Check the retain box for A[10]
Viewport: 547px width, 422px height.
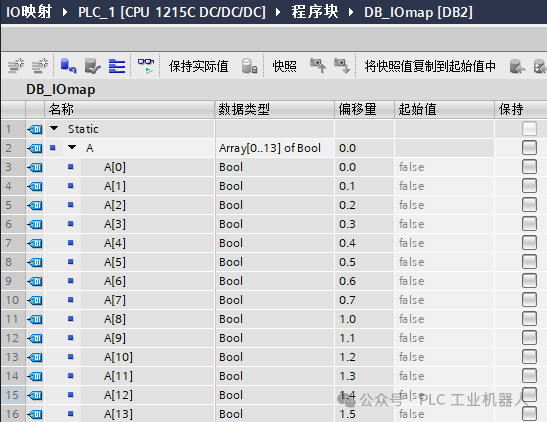tap(529, 357)
